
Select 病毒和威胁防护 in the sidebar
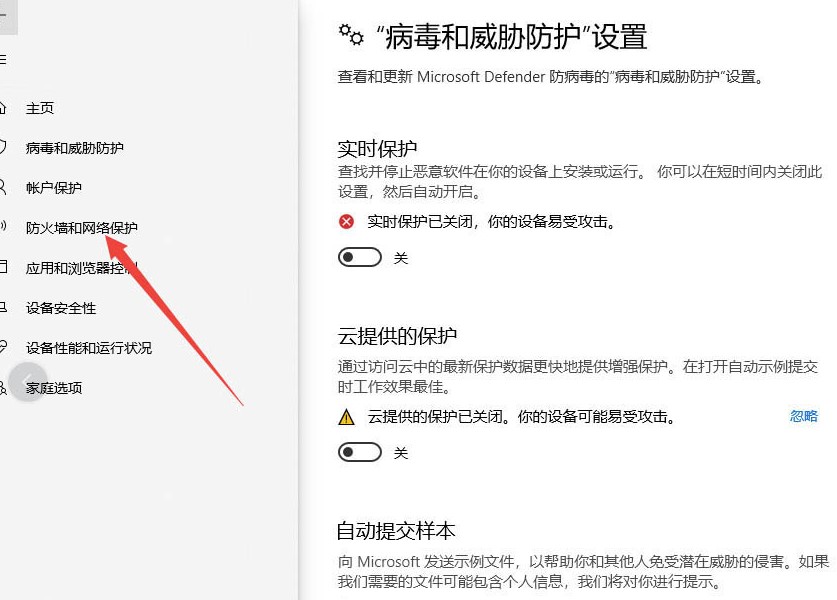pyautogui.click(x=75, y=148)
